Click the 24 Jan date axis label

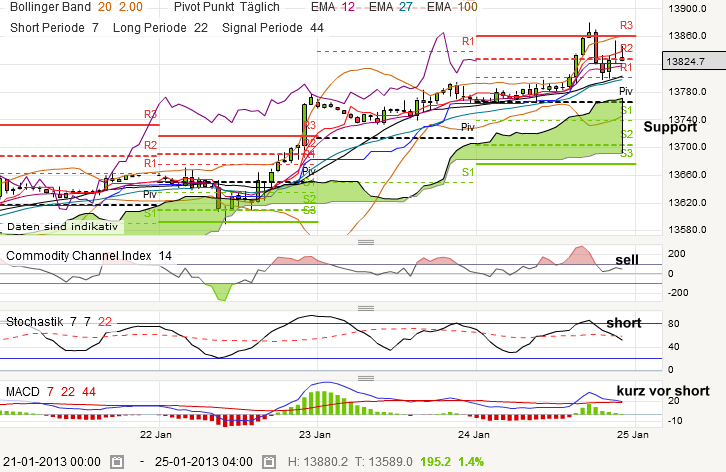pos(474,434)
